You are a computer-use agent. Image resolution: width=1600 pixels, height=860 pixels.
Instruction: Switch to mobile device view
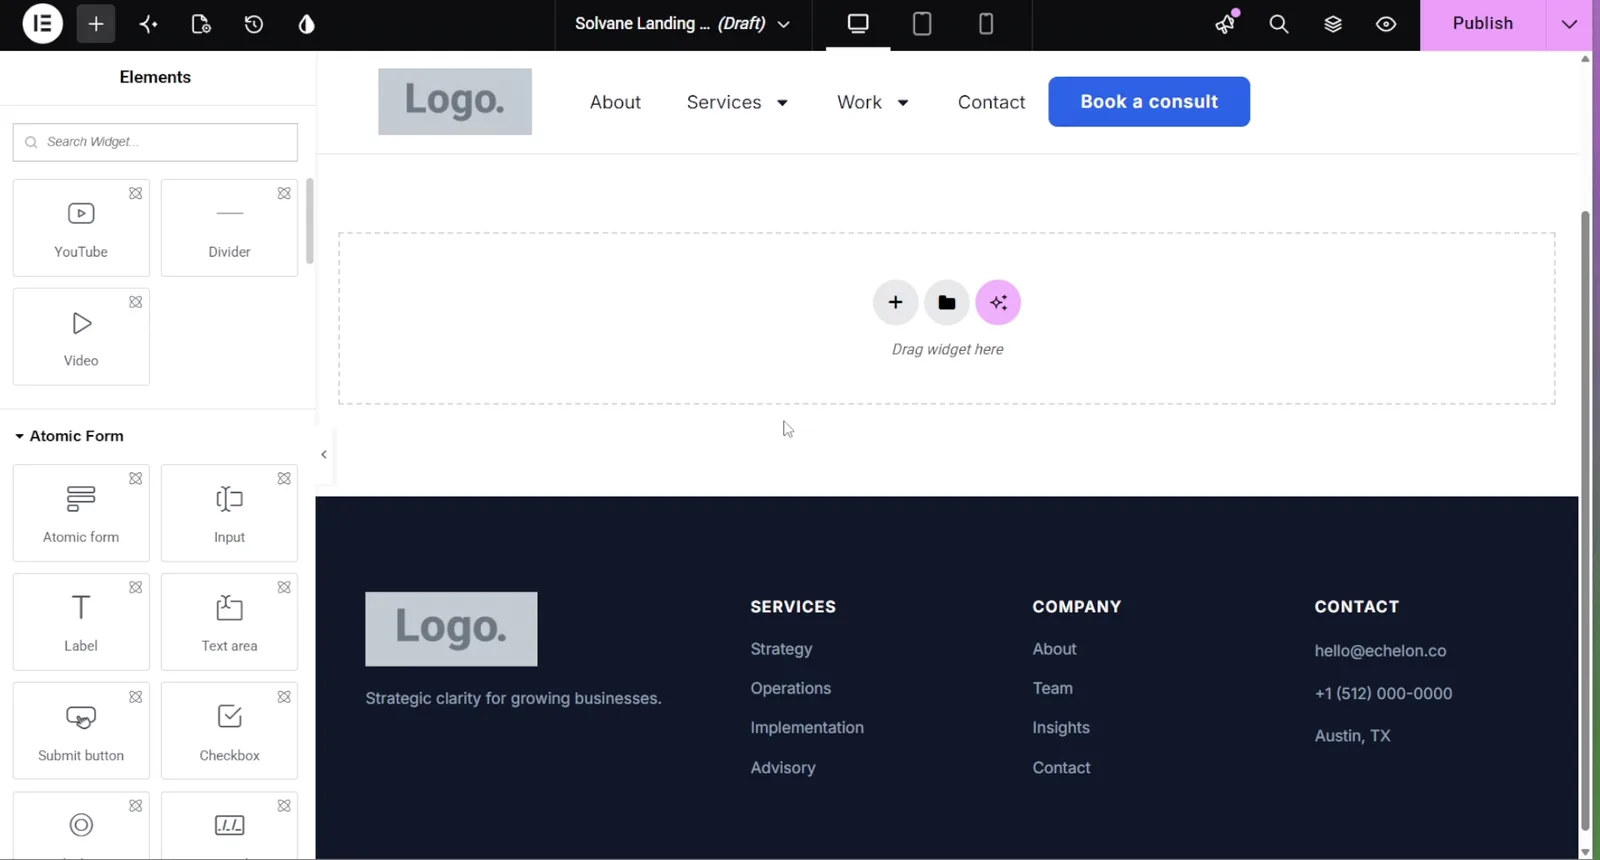[985, 24]
